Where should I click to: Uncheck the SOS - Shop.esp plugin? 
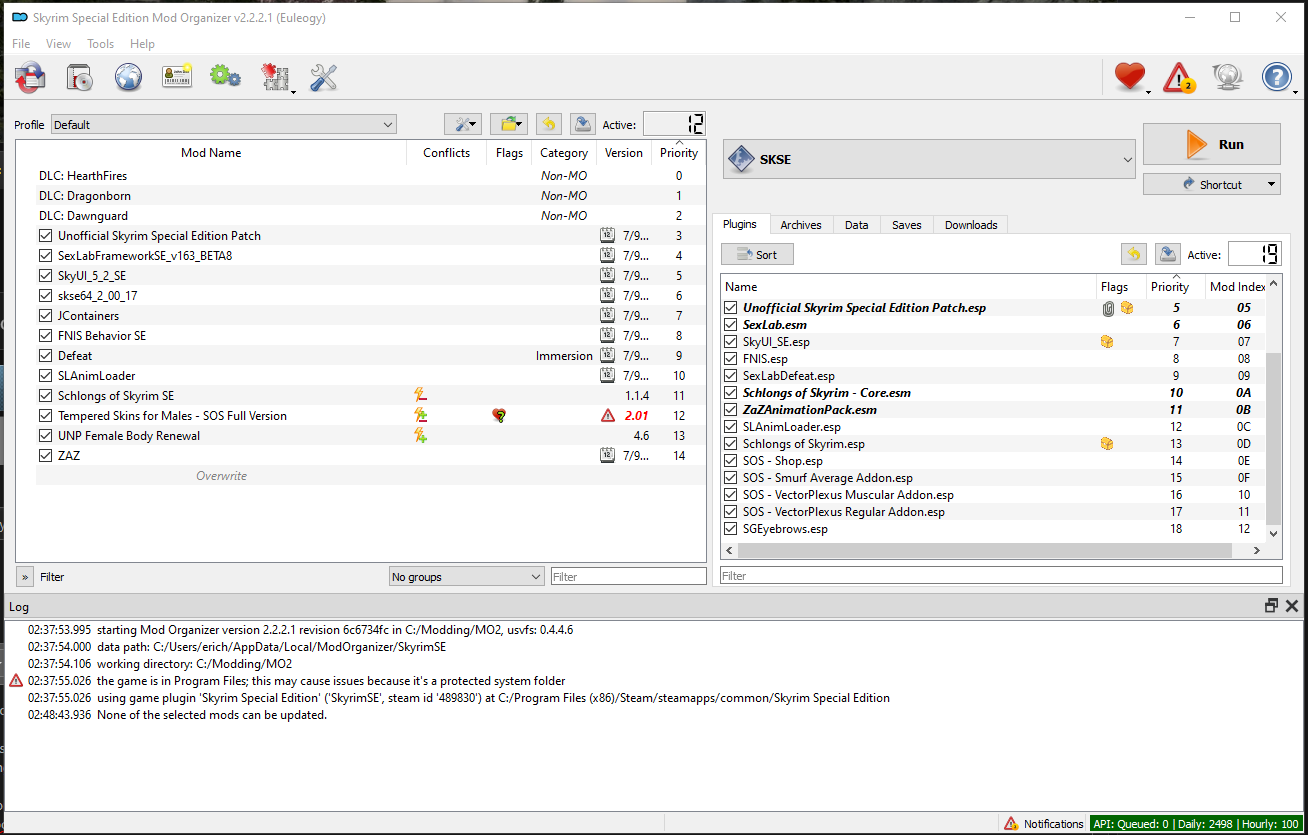tap(731, 461)
